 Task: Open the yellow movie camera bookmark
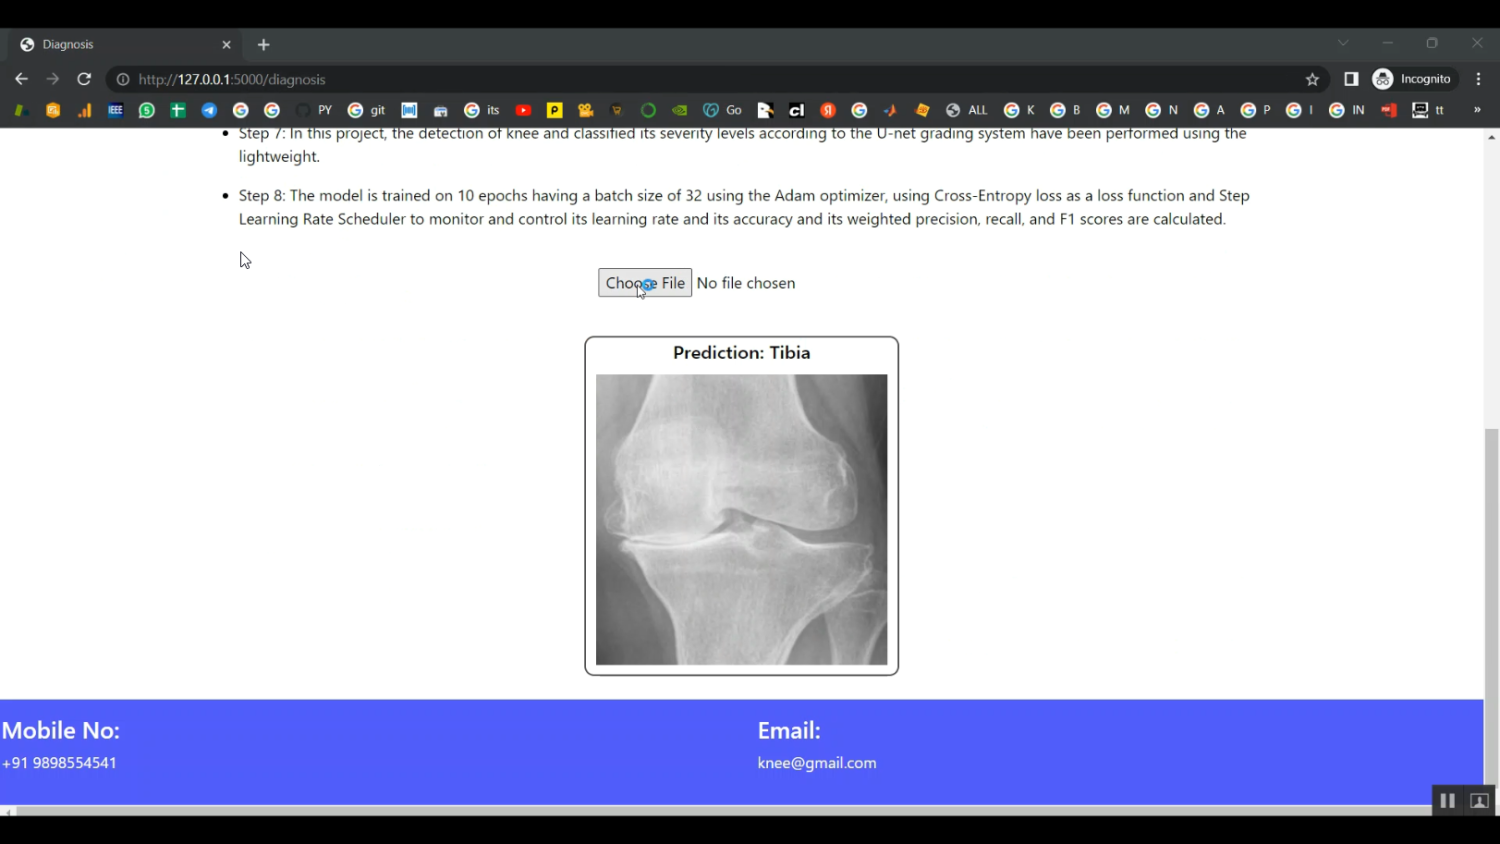586,110
